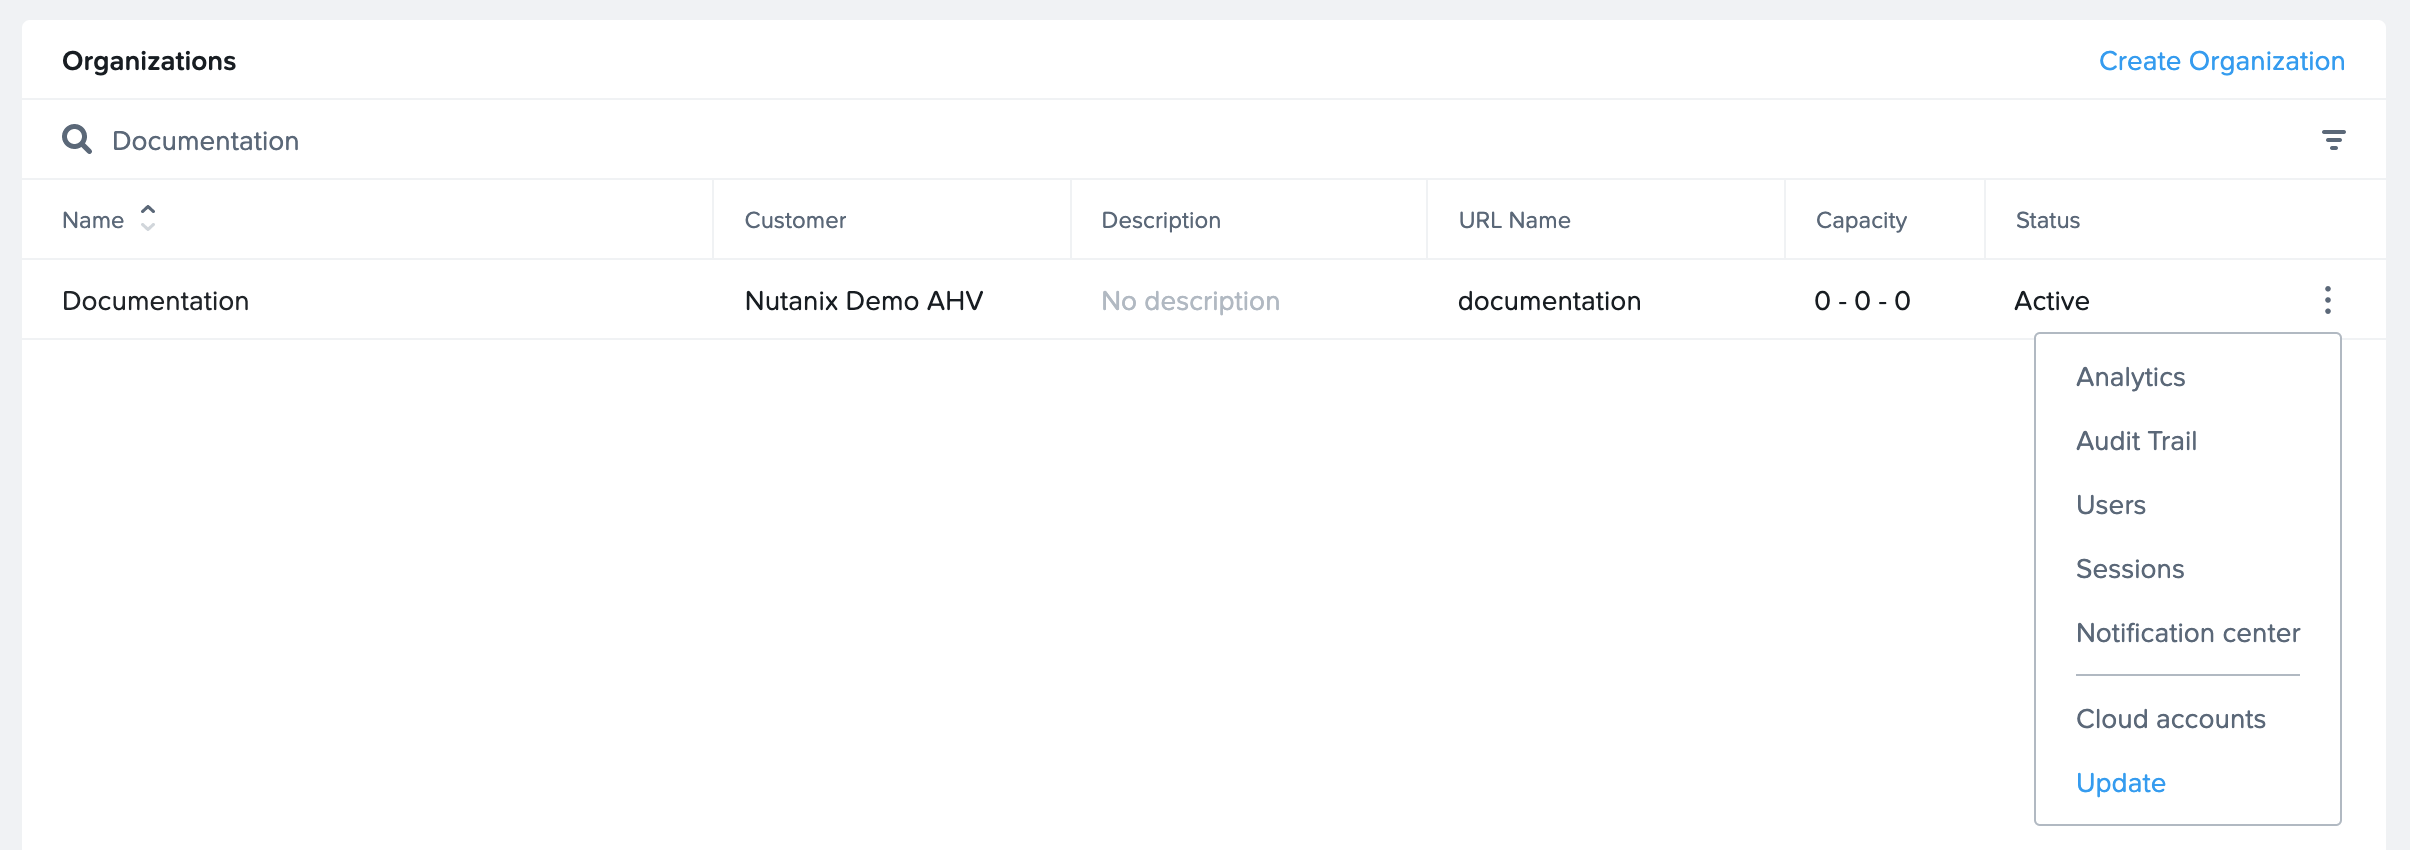Select Notification center menu entry
Viewport: 2410px width, 850px height.
[2187, 633]
